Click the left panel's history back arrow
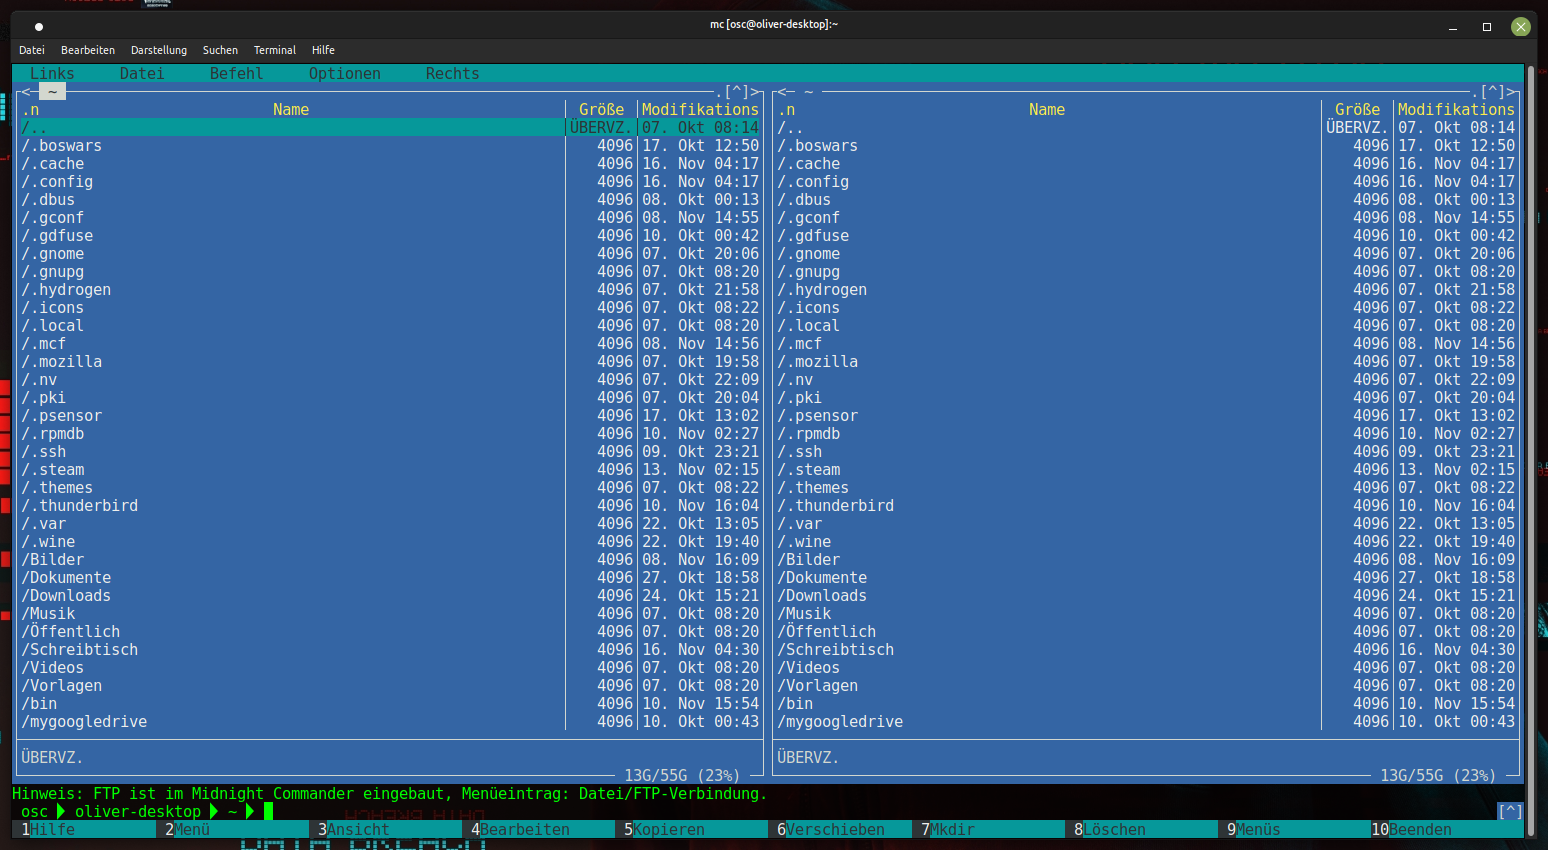The image size is (1548, 850). pyautogui.click(x=26, y=92)
